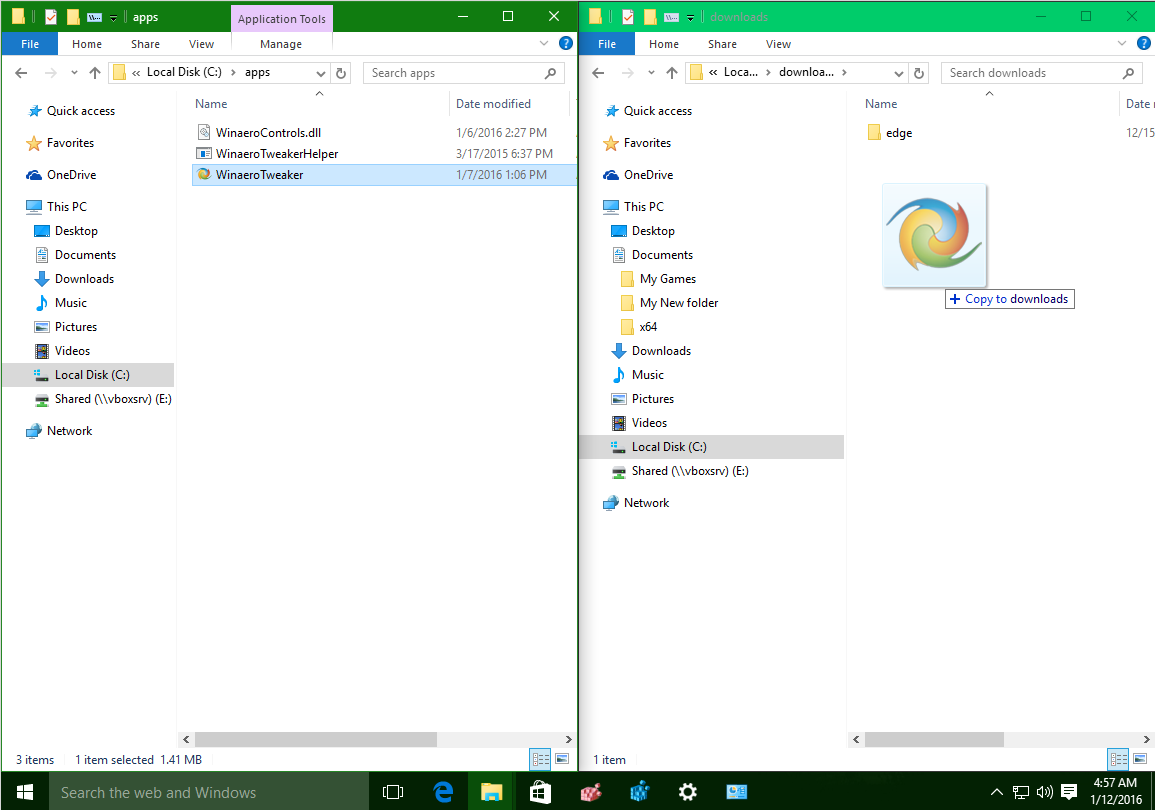This screenshot has width=1155, height=810.
Task: Sort apps files by Date modified
Action: [x=493, y=104]
